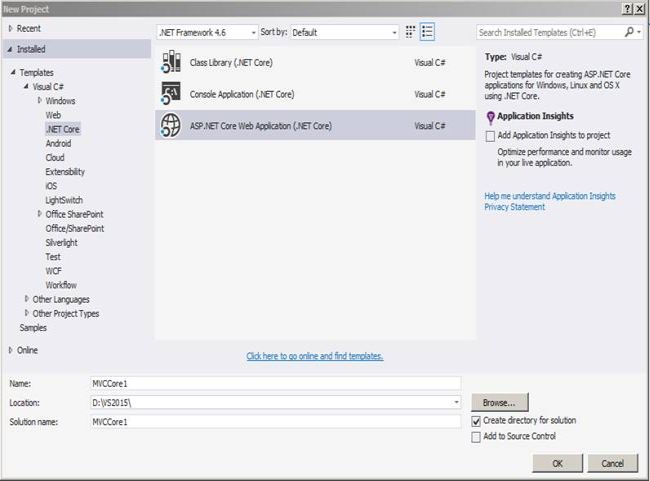650x481 pixels.
Task: Click the project Name input field
Action: click(x=276, y=384)
